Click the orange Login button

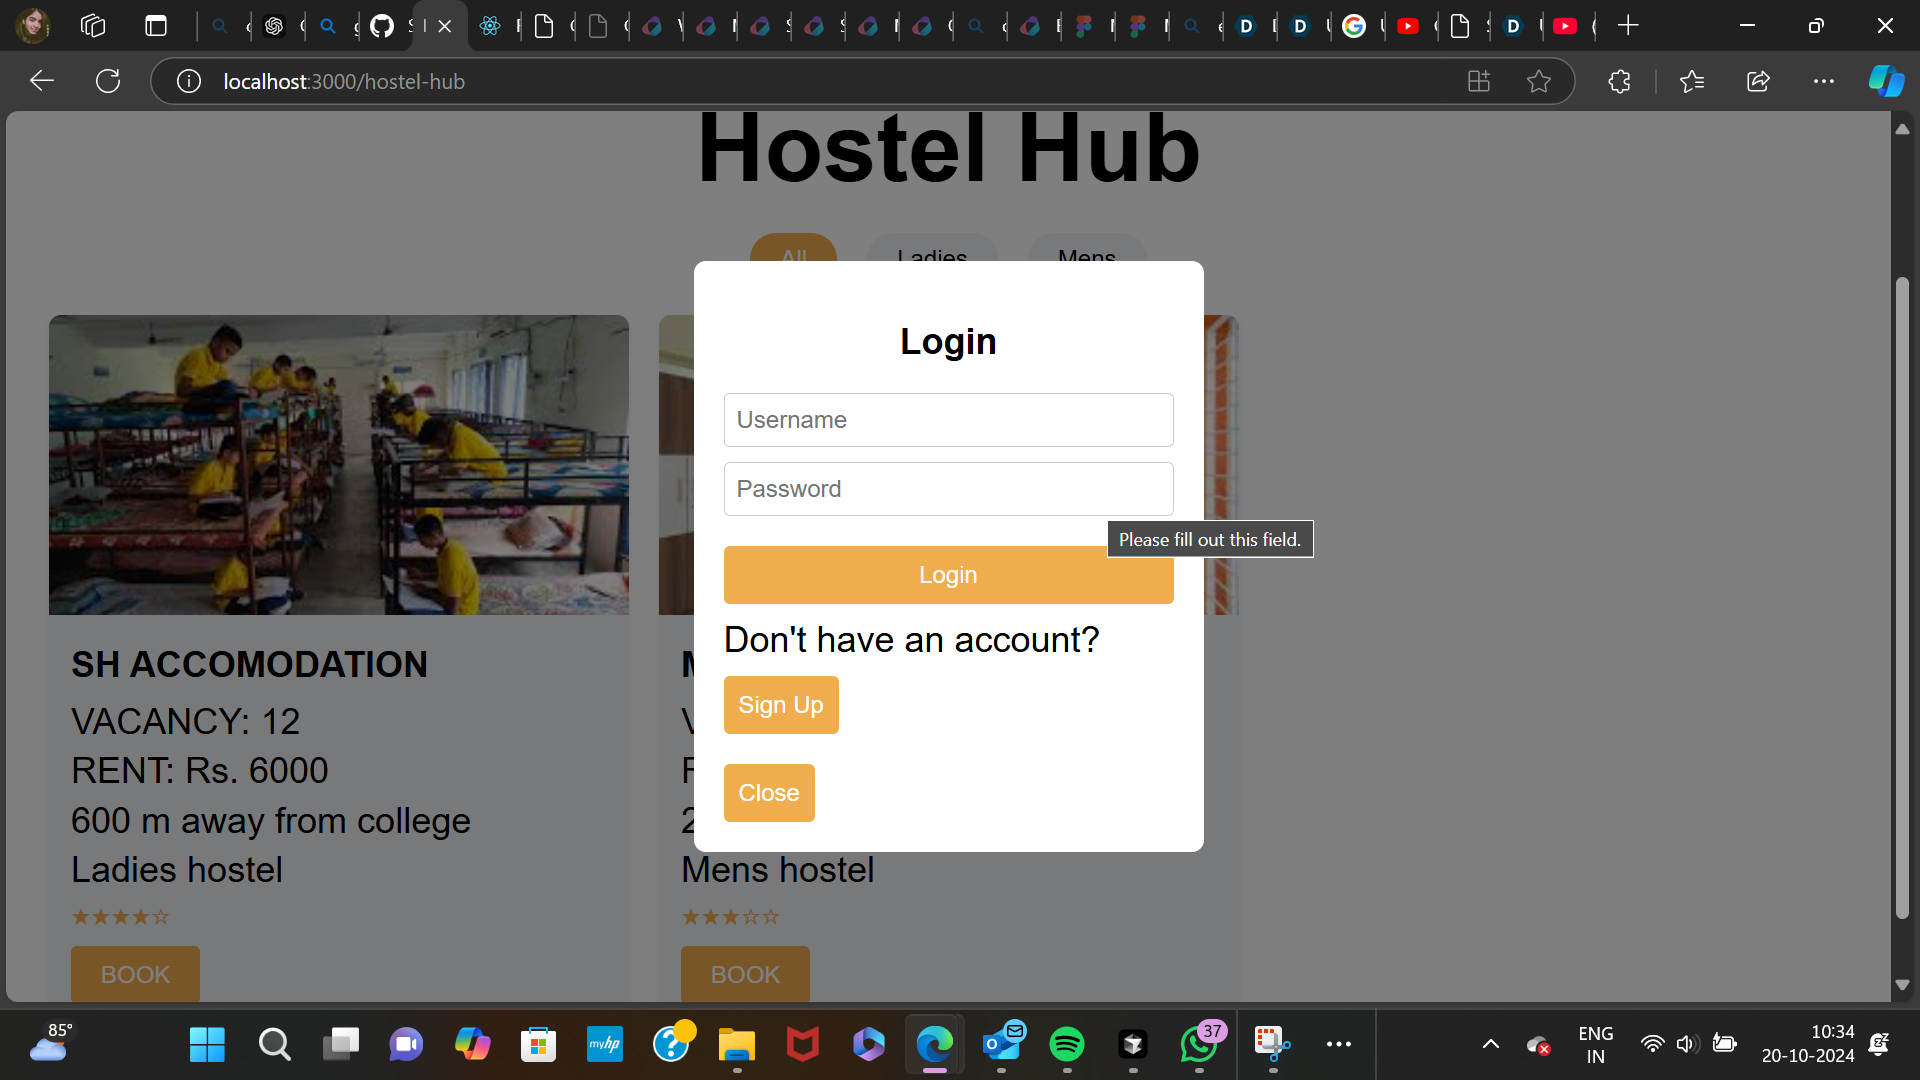click(948, 575)
